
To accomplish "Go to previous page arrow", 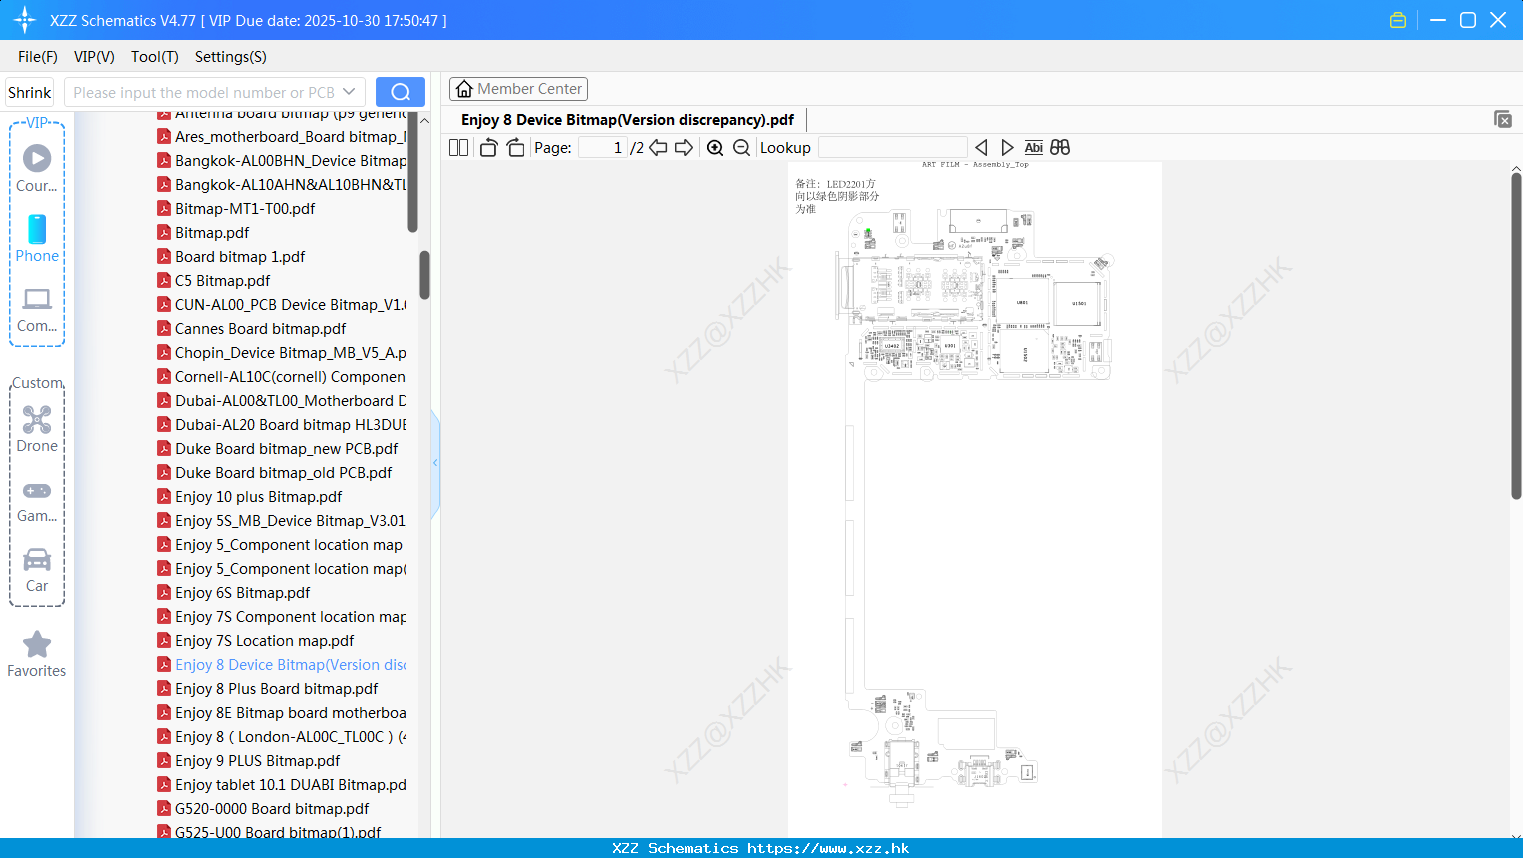I will pos(658,147).
